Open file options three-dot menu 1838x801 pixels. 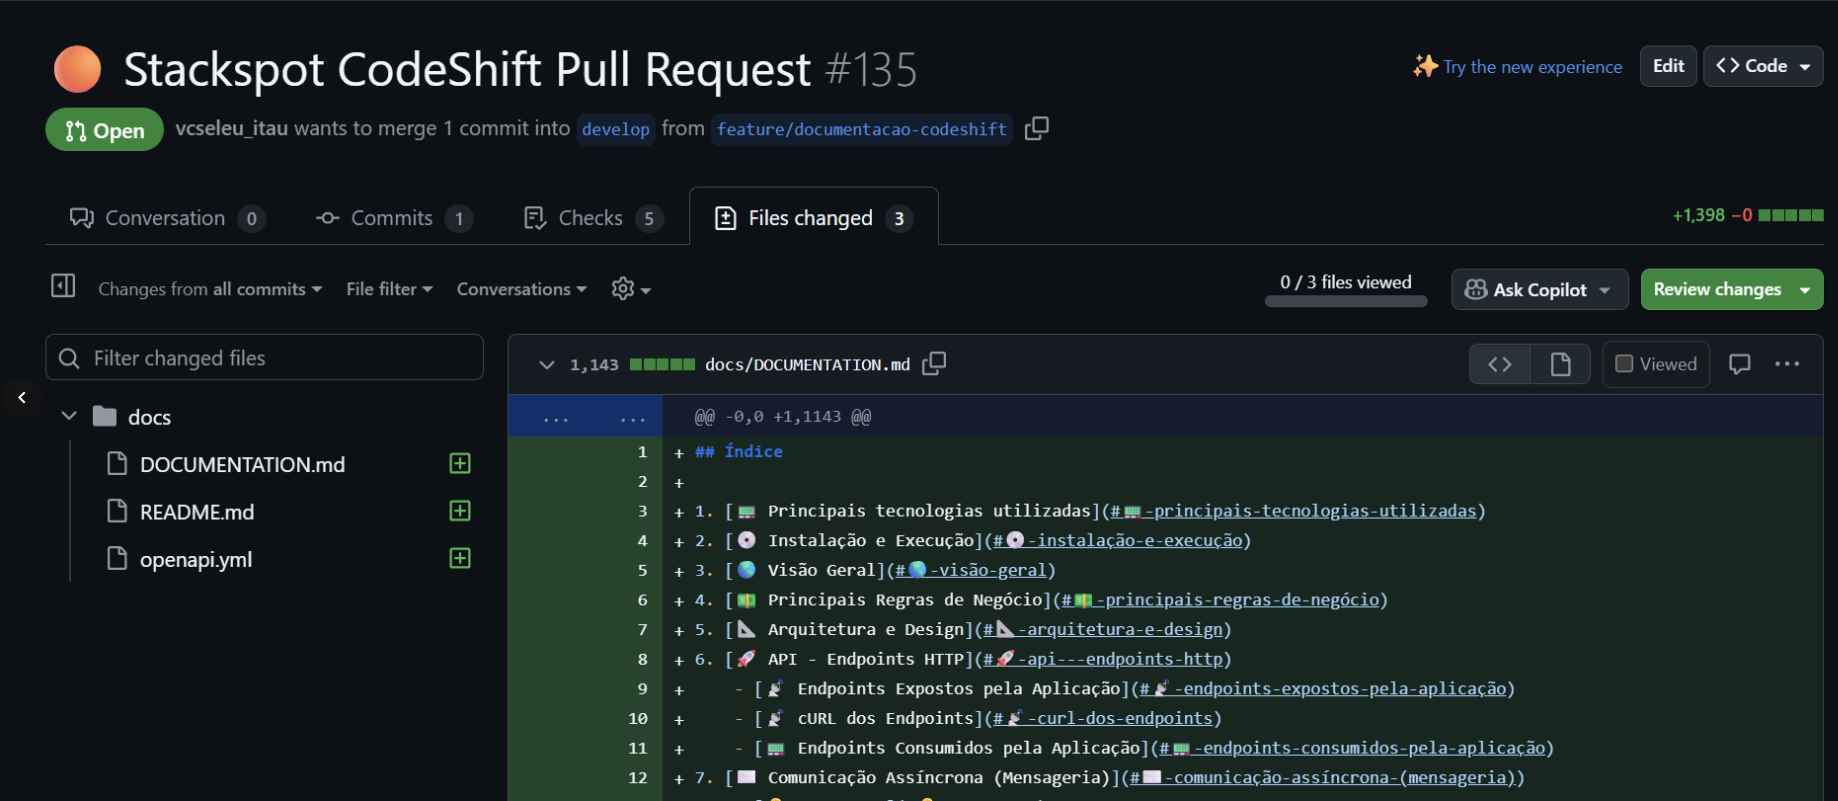pos(1787,364)
